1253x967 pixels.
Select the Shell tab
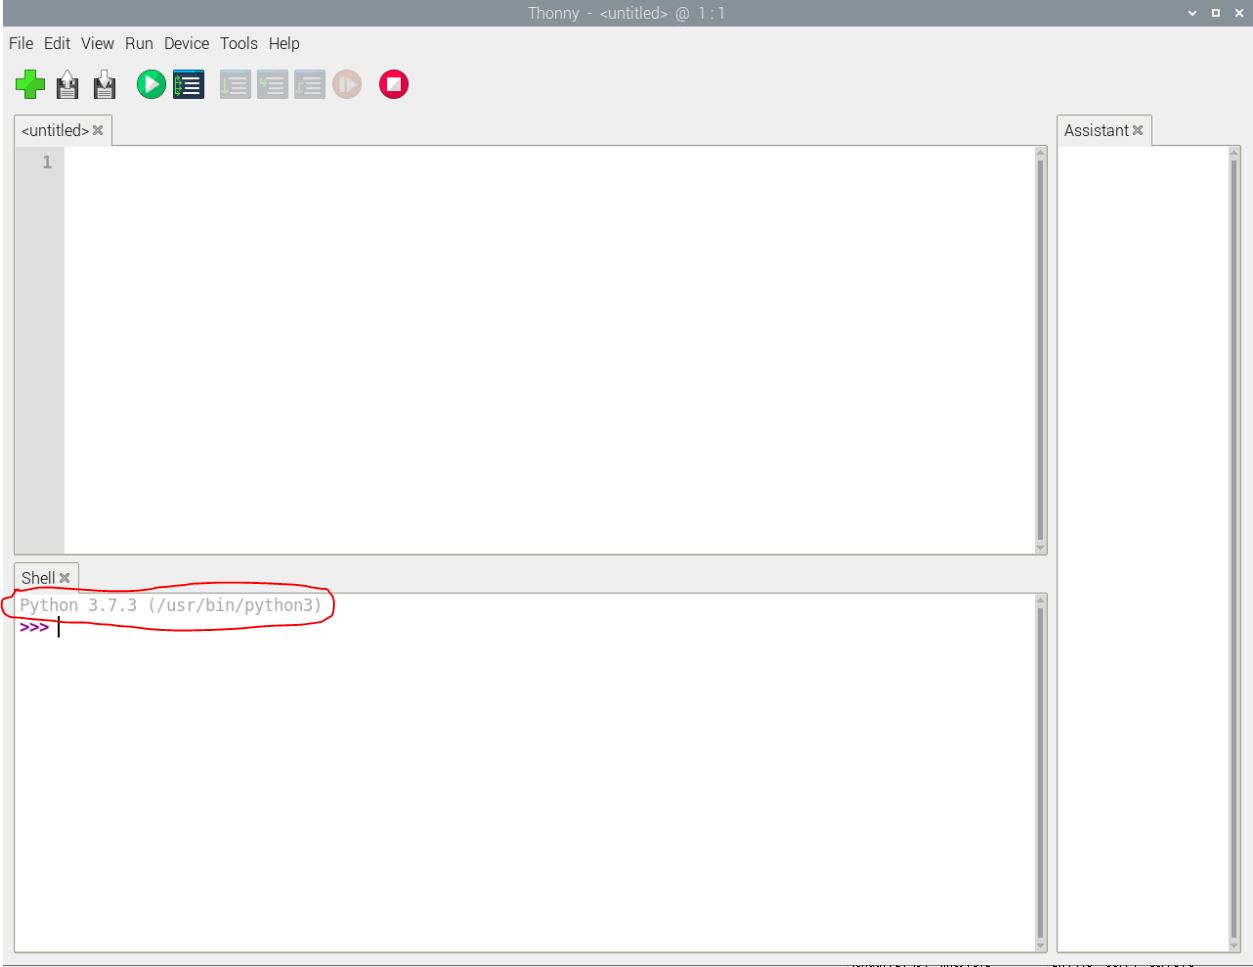[39, 578]
